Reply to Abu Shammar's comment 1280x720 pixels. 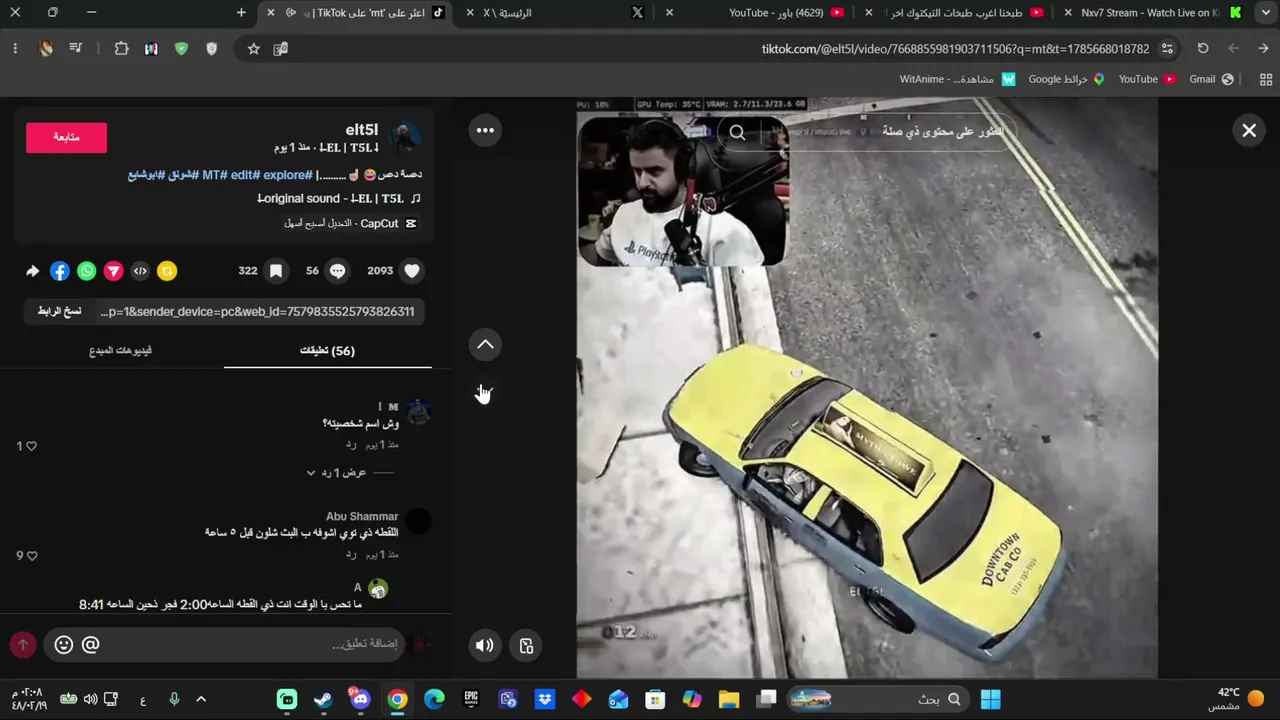coord(351,554)
